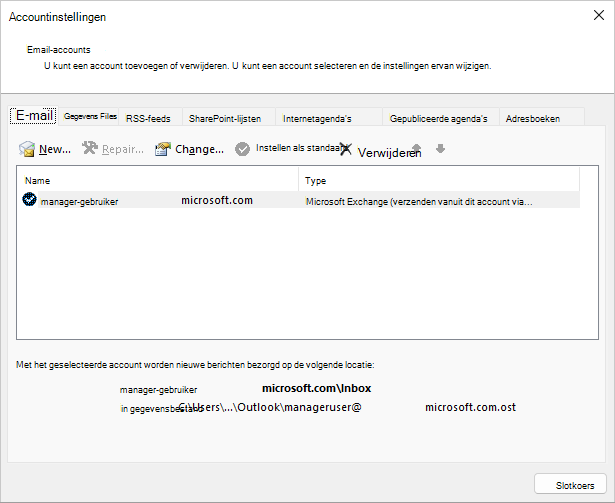Click the Change account icon
Image resolution: width=615 pixels, height=503 pixels.
coord(163,149)
